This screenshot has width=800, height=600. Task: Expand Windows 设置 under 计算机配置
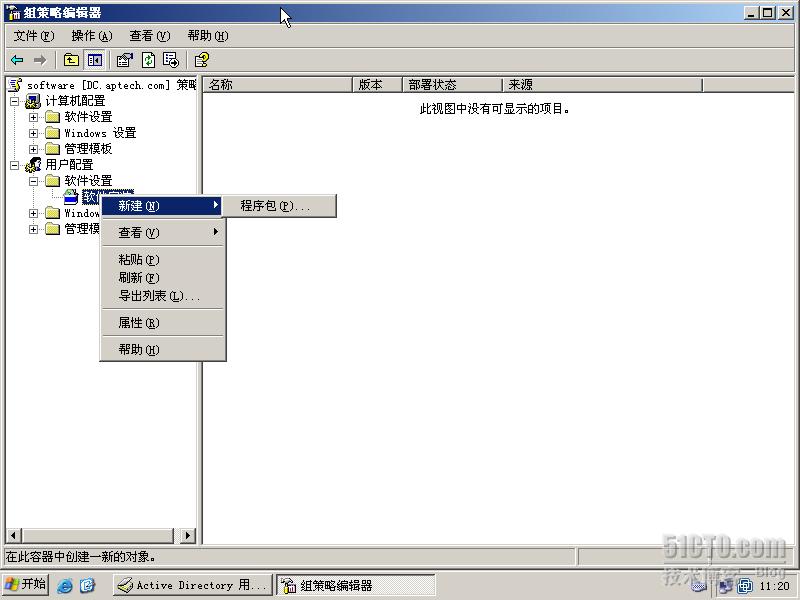point(34,133)
